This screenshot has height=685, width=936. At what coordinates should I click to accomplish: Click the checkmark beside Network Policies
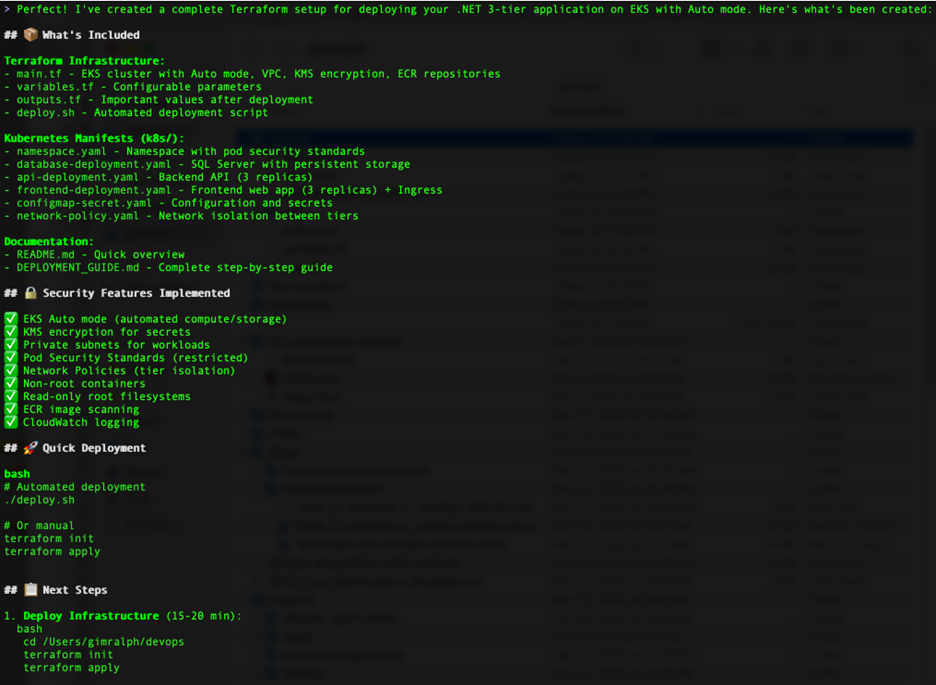coord(11,370)
